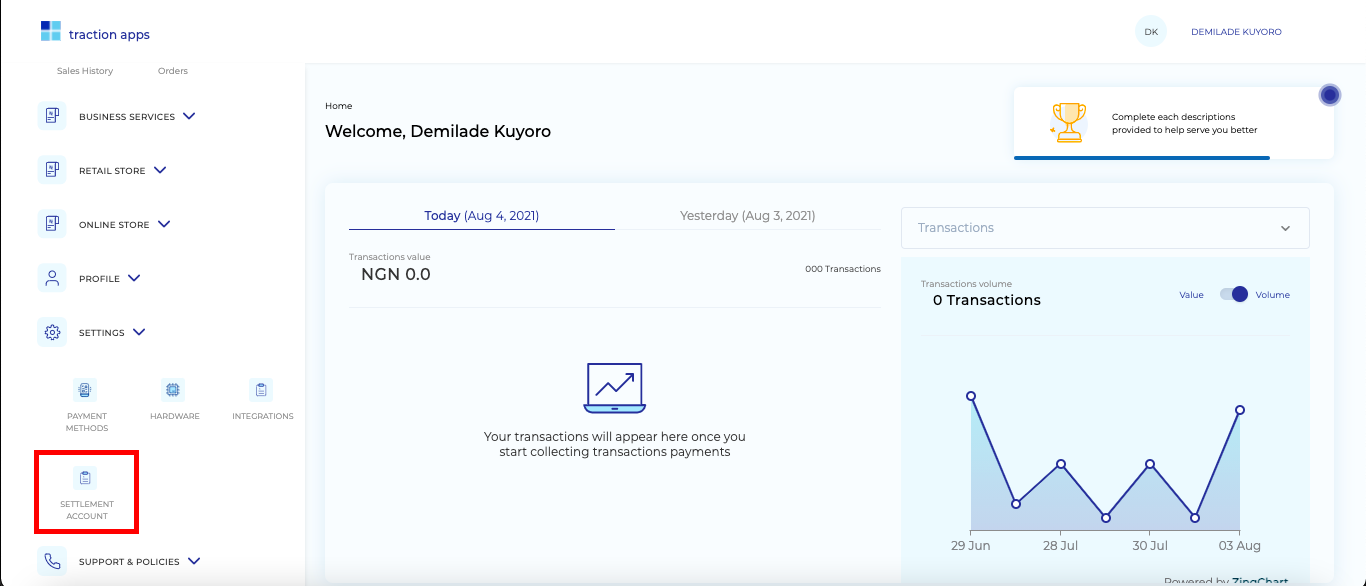The height and width of the screenshot is (586, 1366).
Task: Click the Orders link
Action: [x=172, y=70]
